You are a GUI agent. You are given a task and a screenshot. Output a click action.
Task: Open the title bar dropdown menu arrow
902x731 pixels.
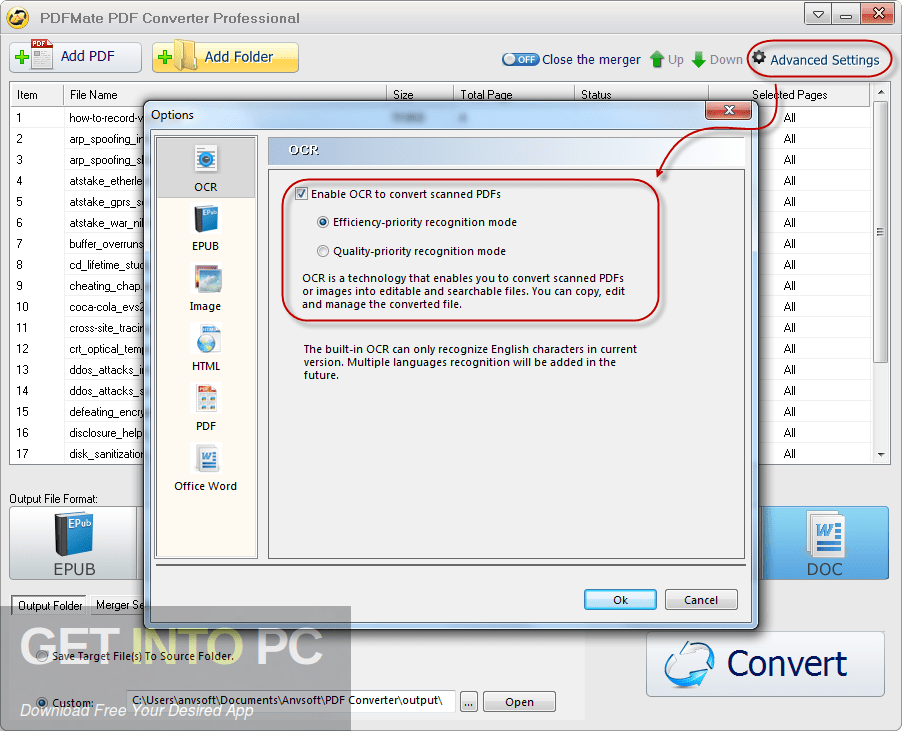818,14
